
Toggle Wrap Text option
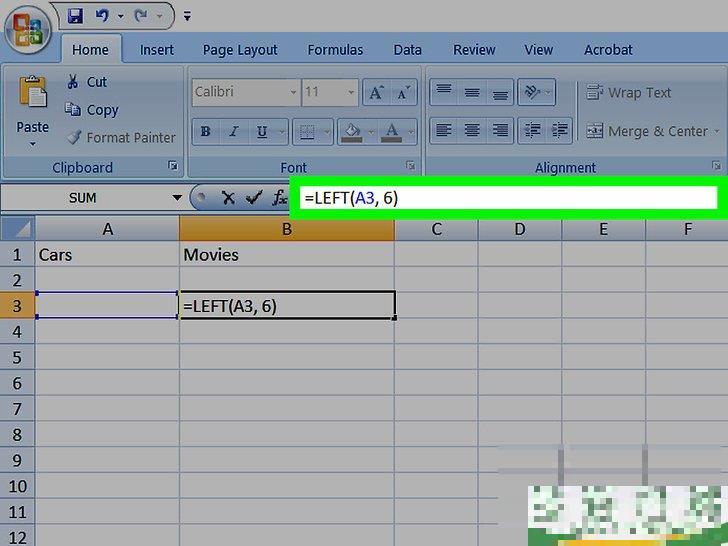click(x=629, y=93)
